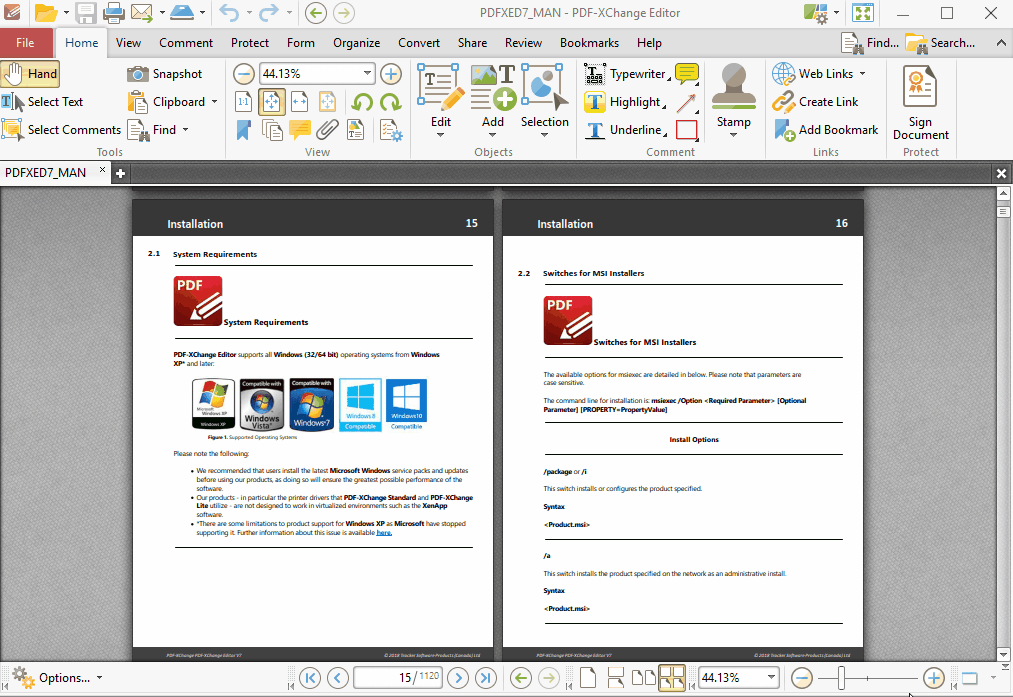Click the page number input field

coord(399,678)
